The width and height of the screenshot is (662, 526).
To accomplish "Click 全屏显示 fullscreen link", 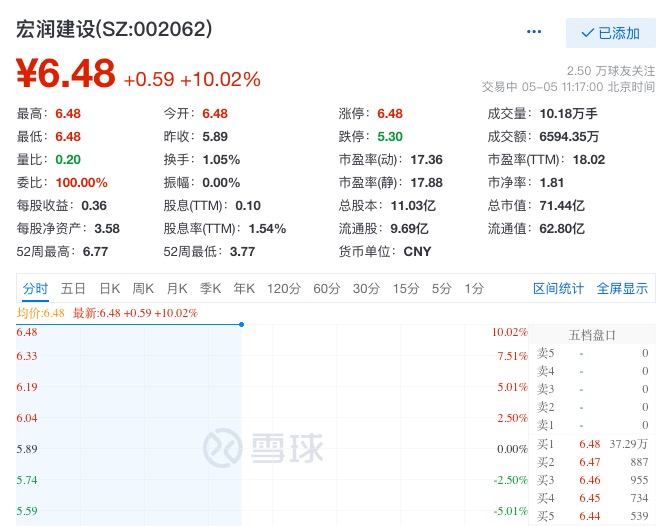I will (622, 288).
